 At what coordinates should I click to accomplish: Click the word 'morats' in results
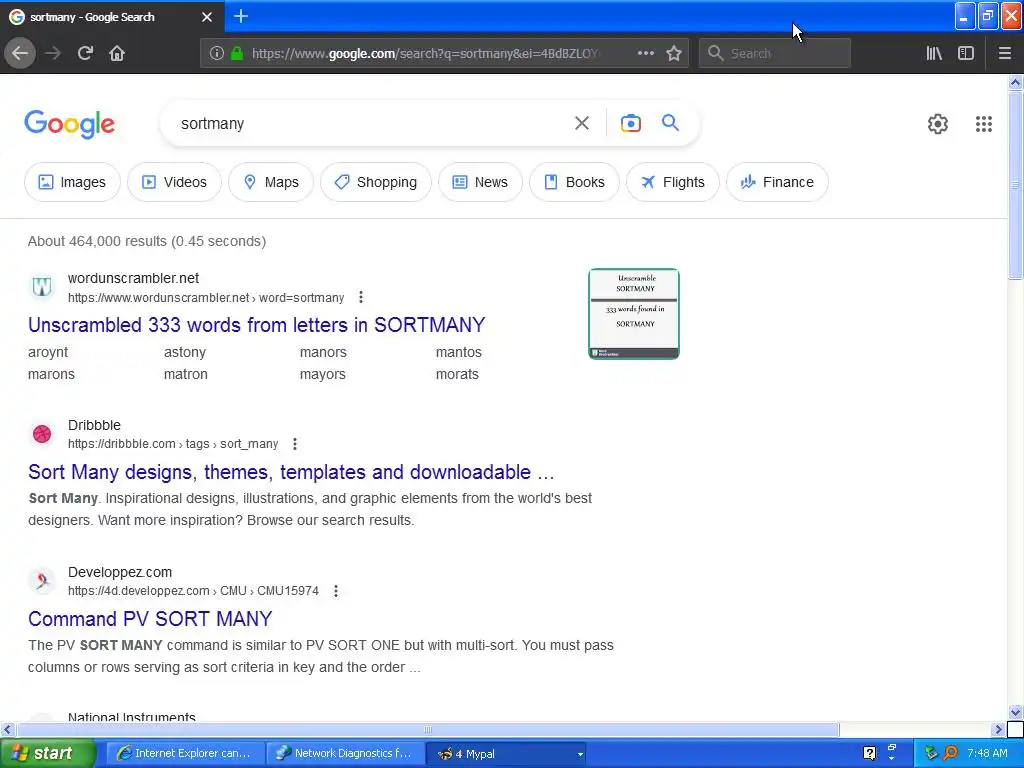pyautogui.click(x=457, y=374)
